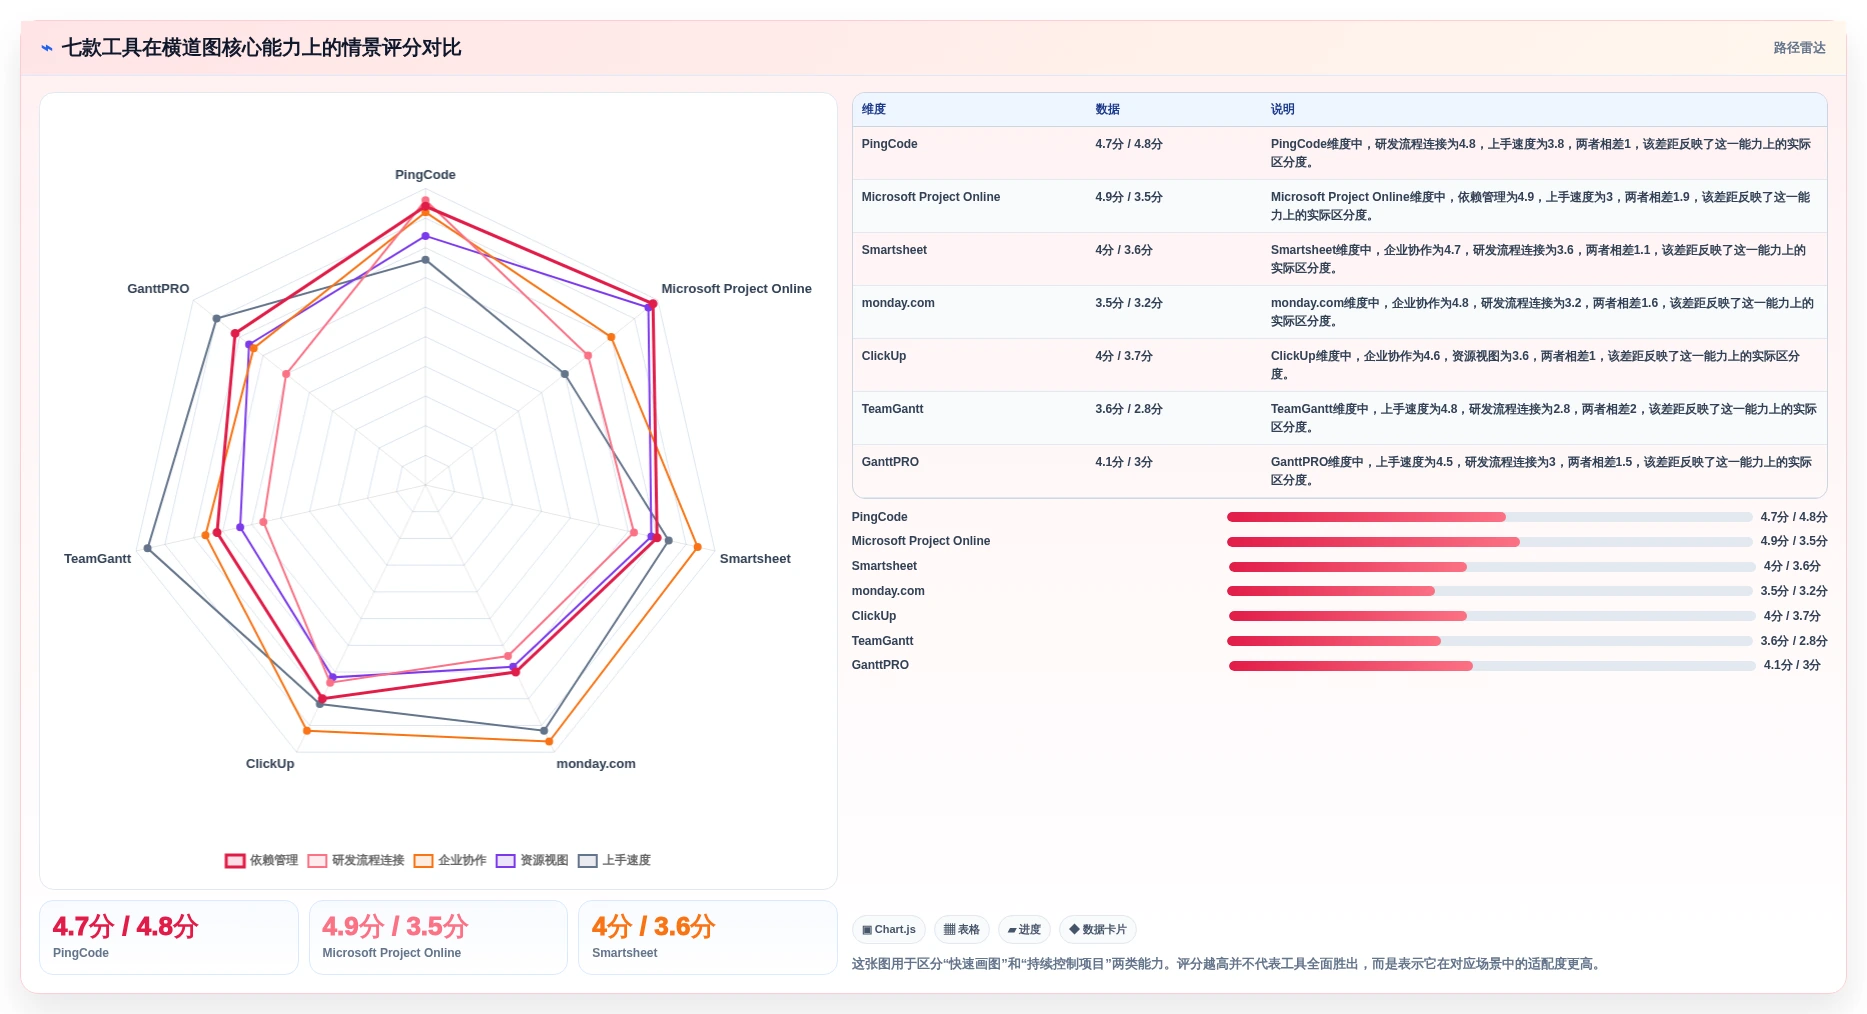The image size is (1867, 1014).
Task: Click the 维度 column header
Action: (874, 109)
